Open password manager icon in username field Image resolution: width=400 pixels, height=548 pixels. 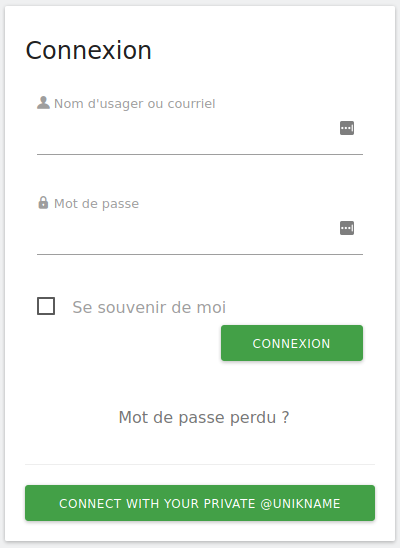[347, 128]
